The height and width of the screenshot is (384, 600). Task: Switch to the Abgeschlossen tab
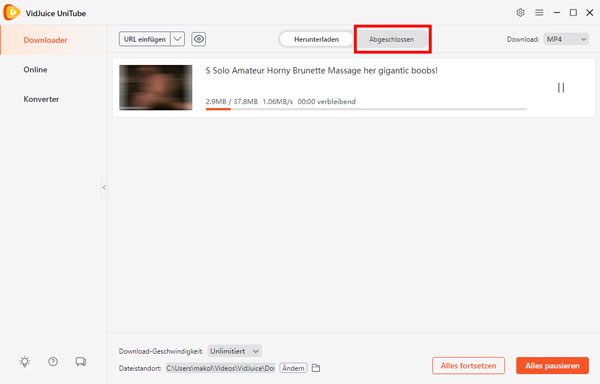(x=391, y=39)
